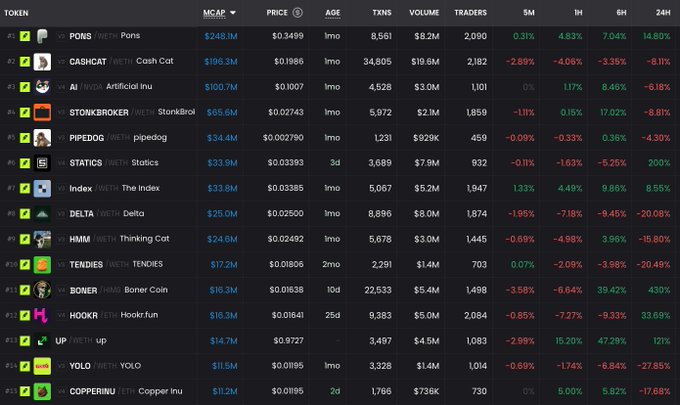
Task: Click the 47.29% 6H change for UP
Action: (612, 341)
